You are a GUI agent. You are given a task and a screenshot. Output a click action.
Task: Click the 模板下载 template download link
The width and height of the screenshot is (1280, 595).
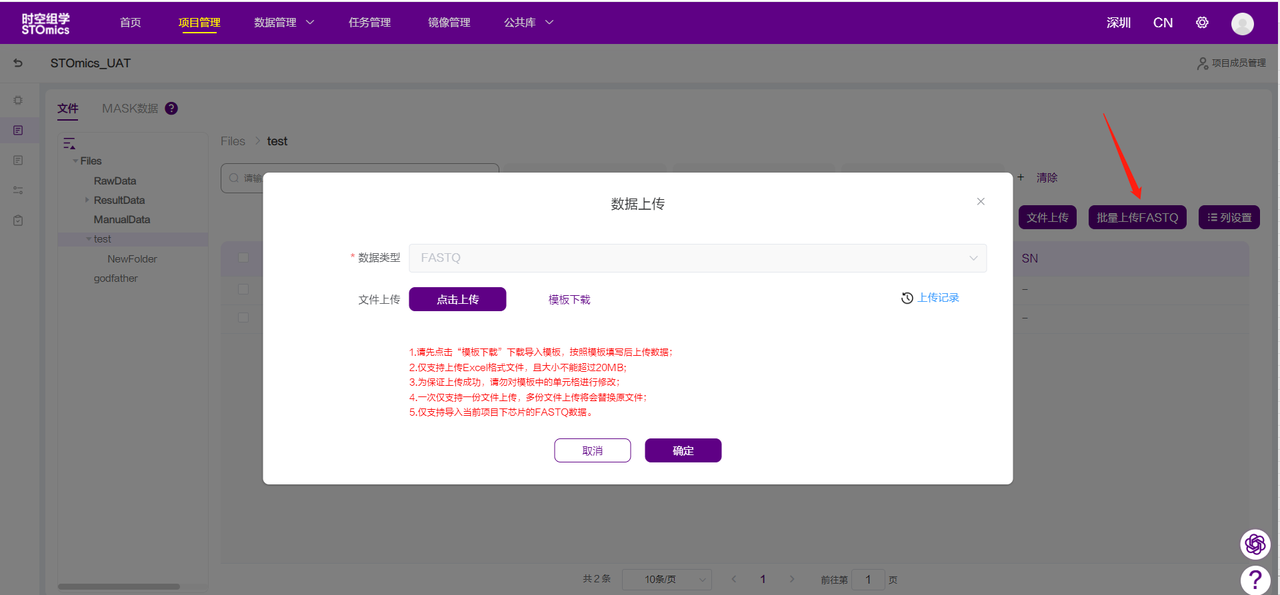click(x=569, y=299)
